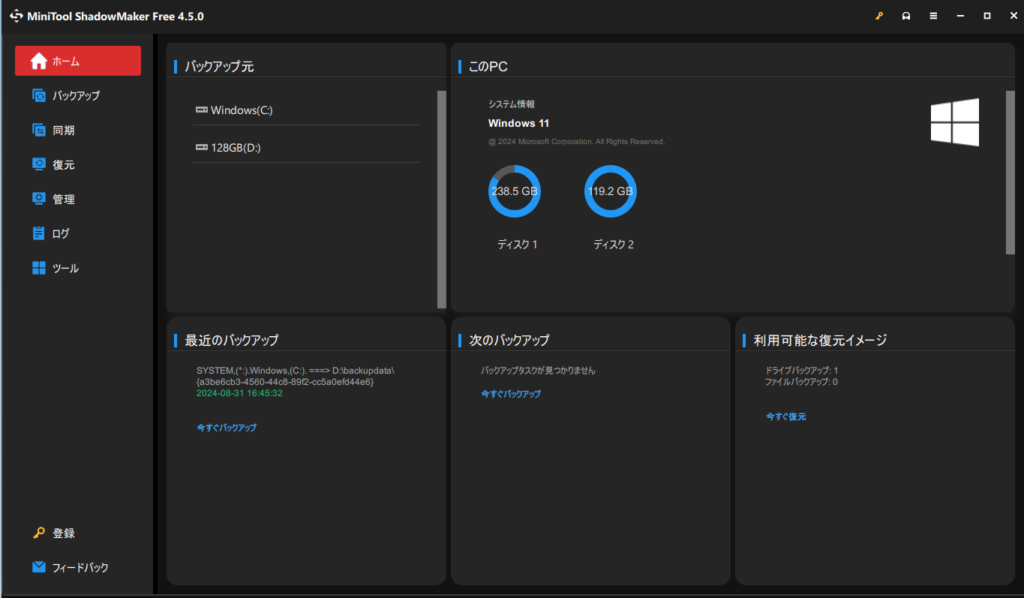Click 今すぐバックアップ under 最近のバックアップ

click(x=226, y=427)
